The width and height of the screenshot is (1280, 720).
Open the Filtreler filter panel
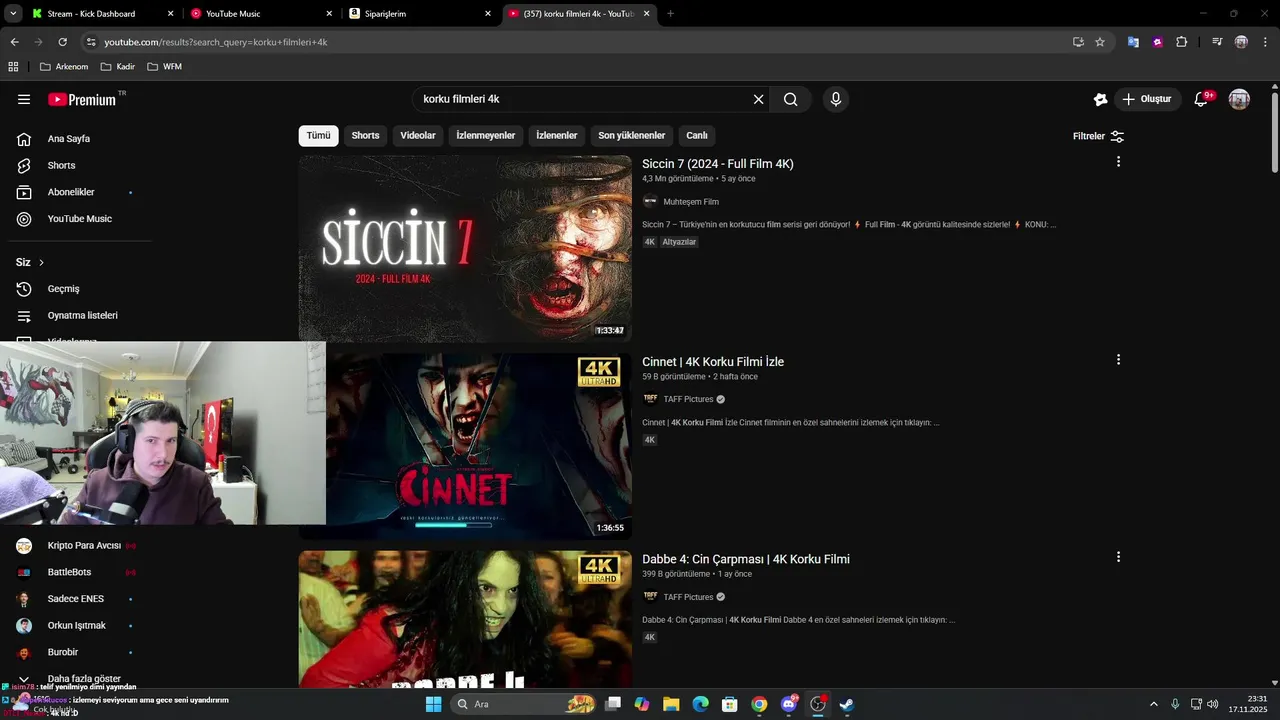pos(1098,136)
